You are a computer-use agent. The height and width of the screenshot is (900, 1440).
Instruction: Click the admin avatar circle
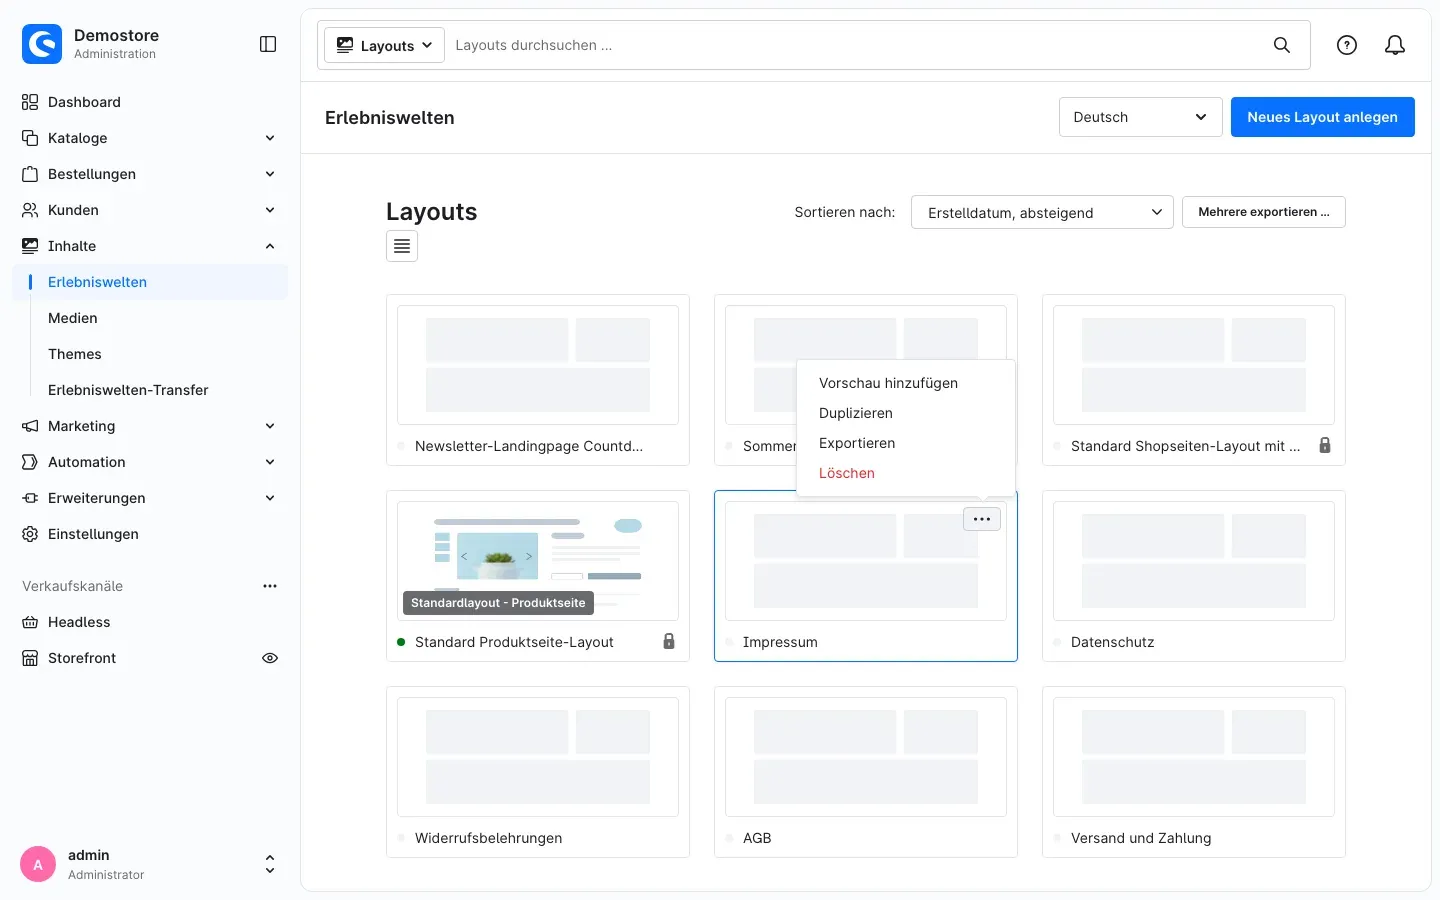[x=38, y=865]
